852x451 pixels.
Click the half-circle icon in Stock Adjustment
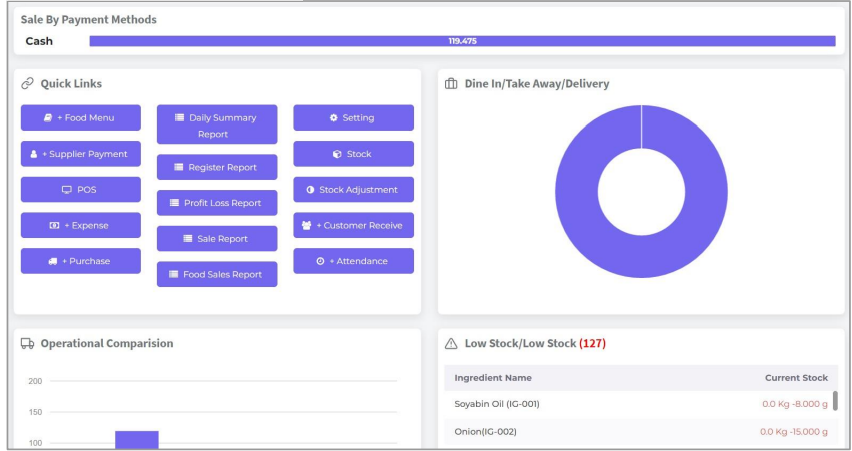[310, 190]
